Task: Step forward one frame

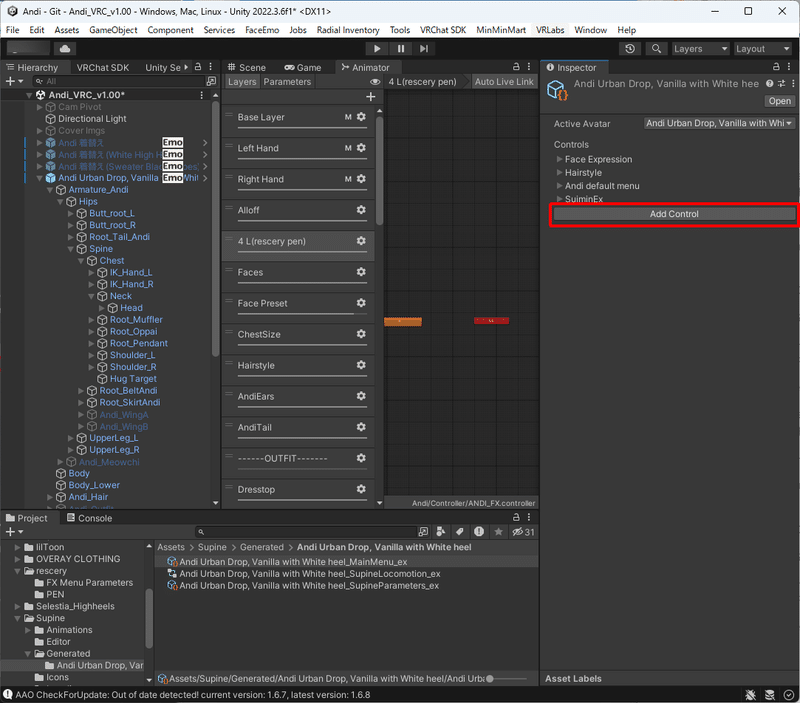Action: (x=424, y=48)
